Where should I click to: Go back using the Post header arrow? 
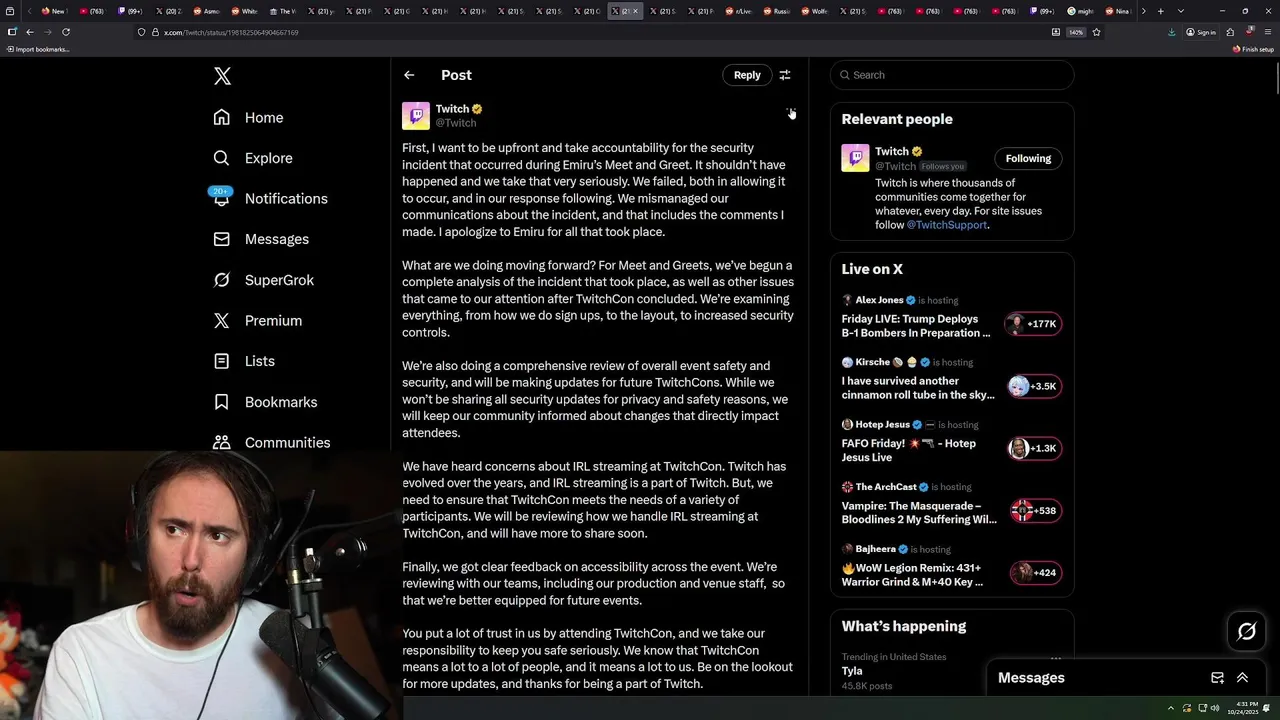click(x=409, y=75)
